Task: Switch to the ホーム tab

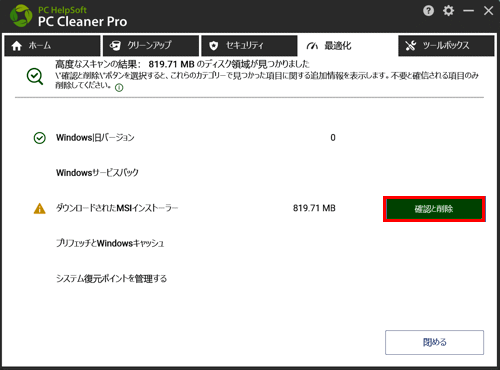Action: [x=52, y=46]
